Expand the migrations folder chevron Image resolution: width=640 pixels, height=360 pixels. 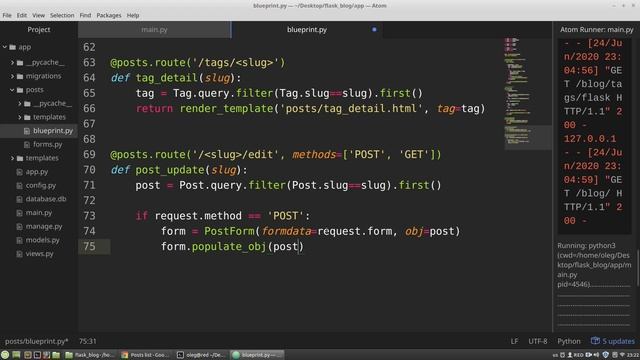12,76
